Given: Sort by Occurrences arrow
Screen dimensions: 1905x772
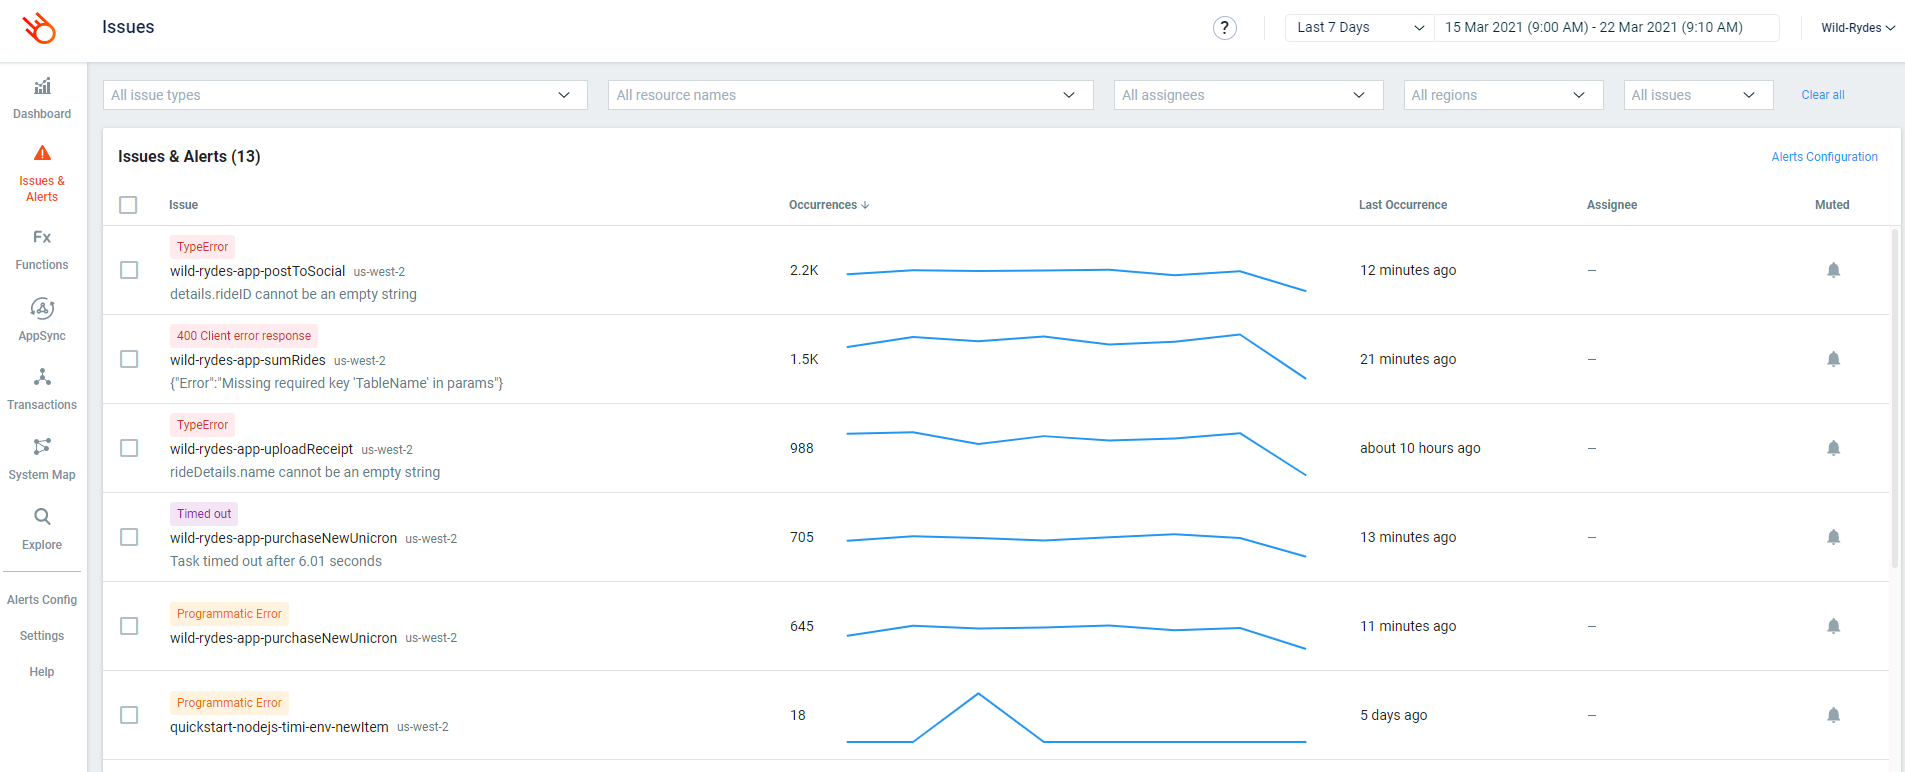Looking at the screenshot, I should 865,205.
